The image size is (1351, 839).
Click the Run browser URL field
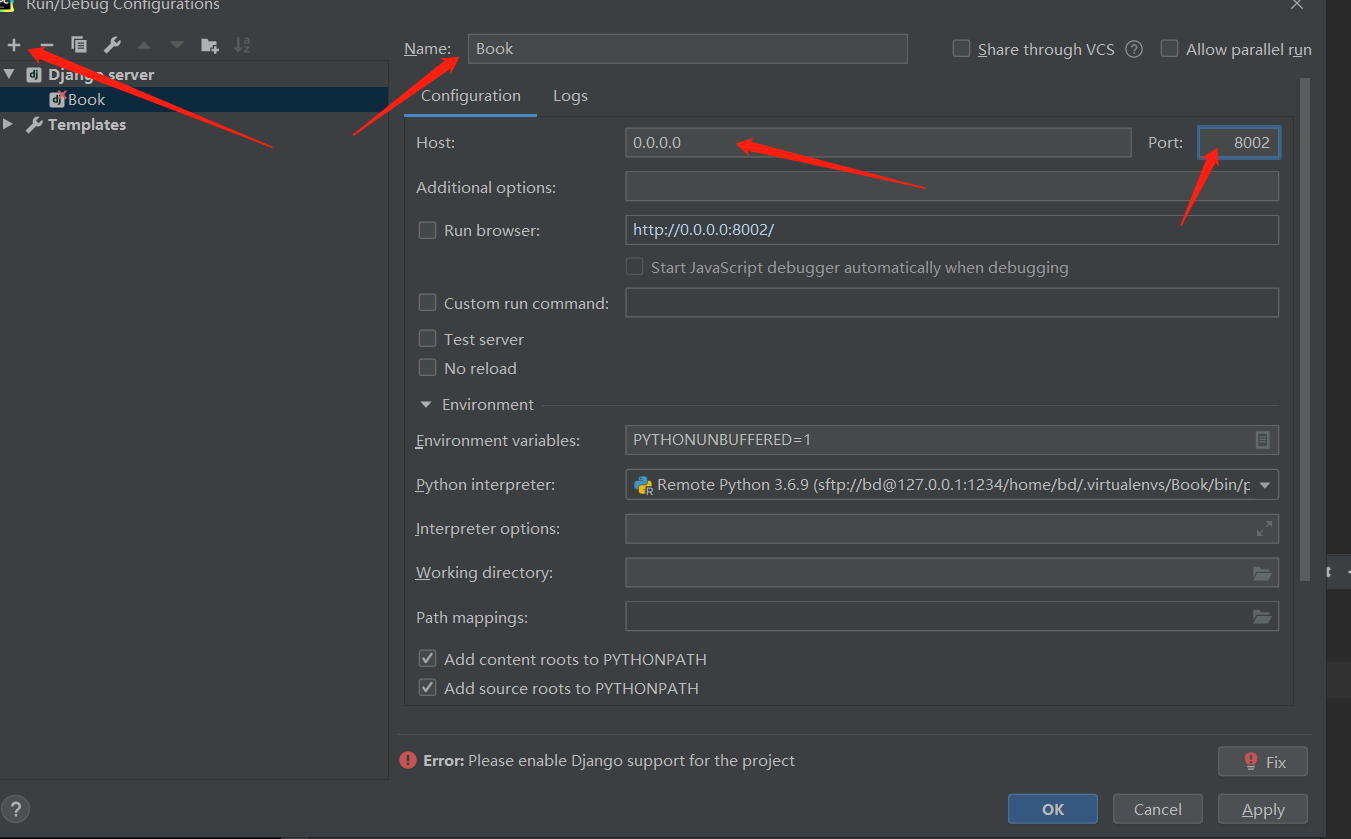coord(952,229)
